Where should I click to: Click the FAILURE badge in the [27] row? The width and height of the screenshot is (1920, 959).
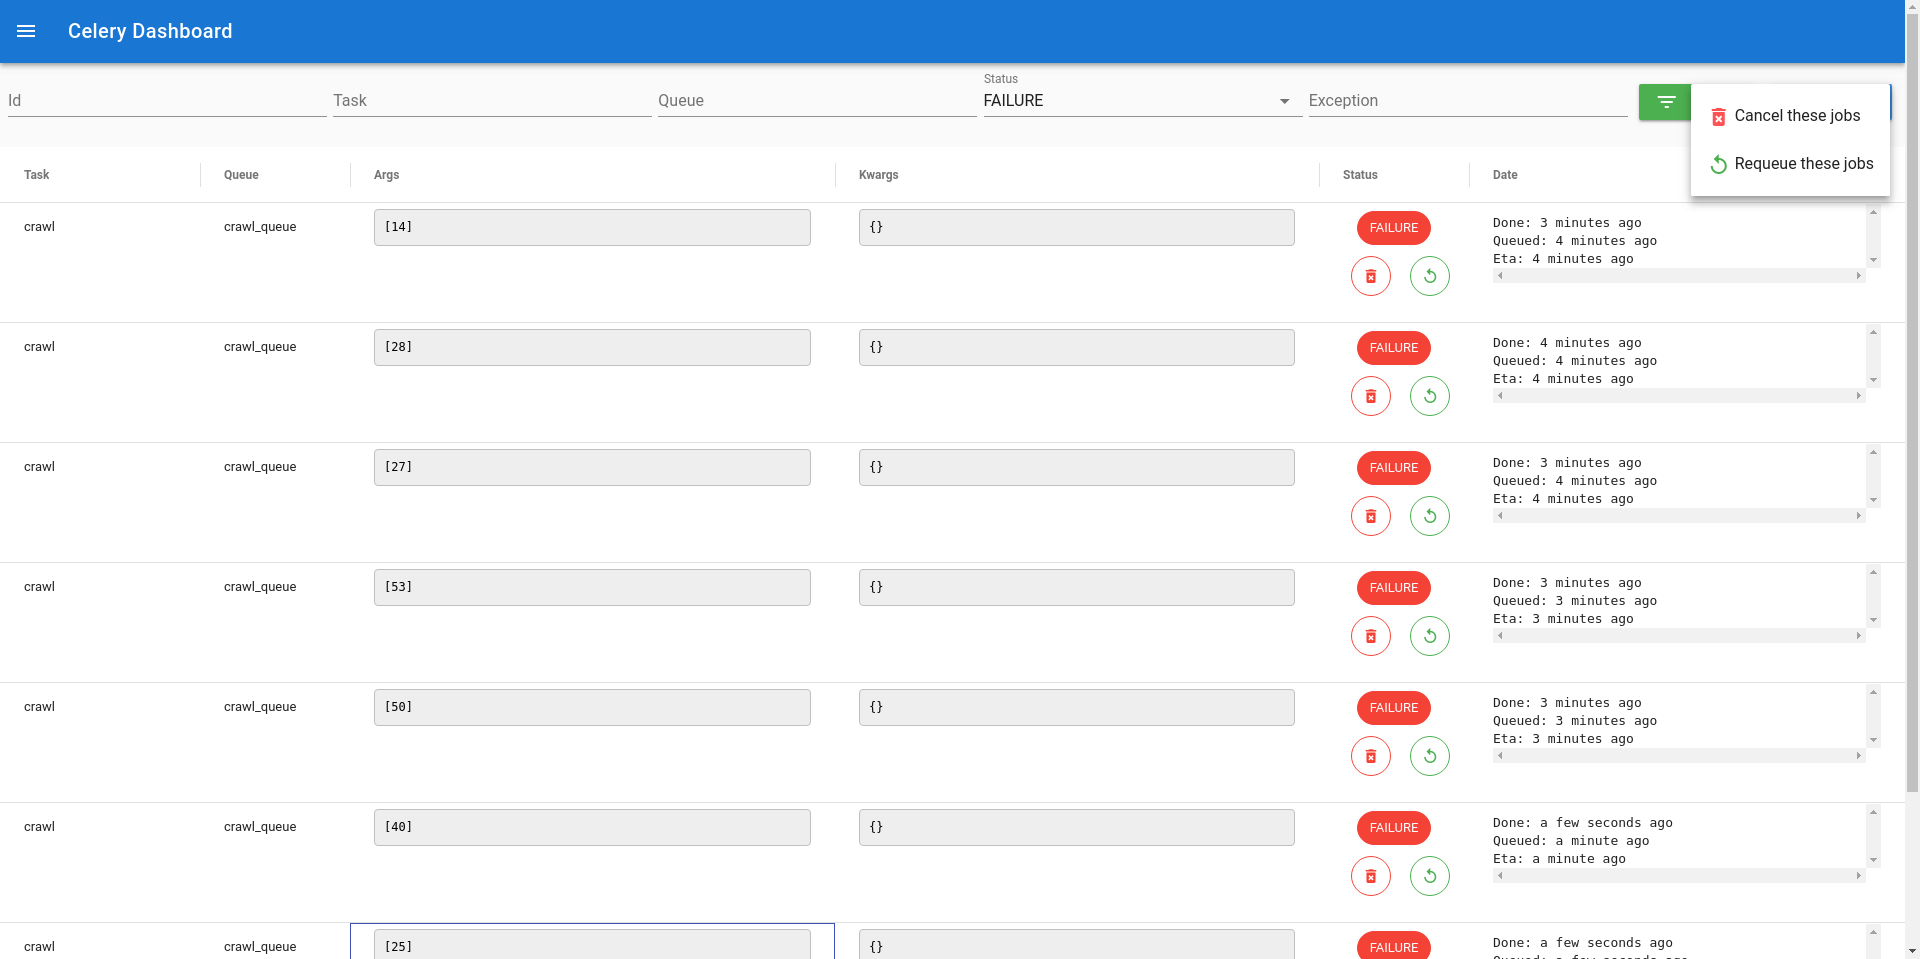pyautogui.click(x=1393, y=468)
